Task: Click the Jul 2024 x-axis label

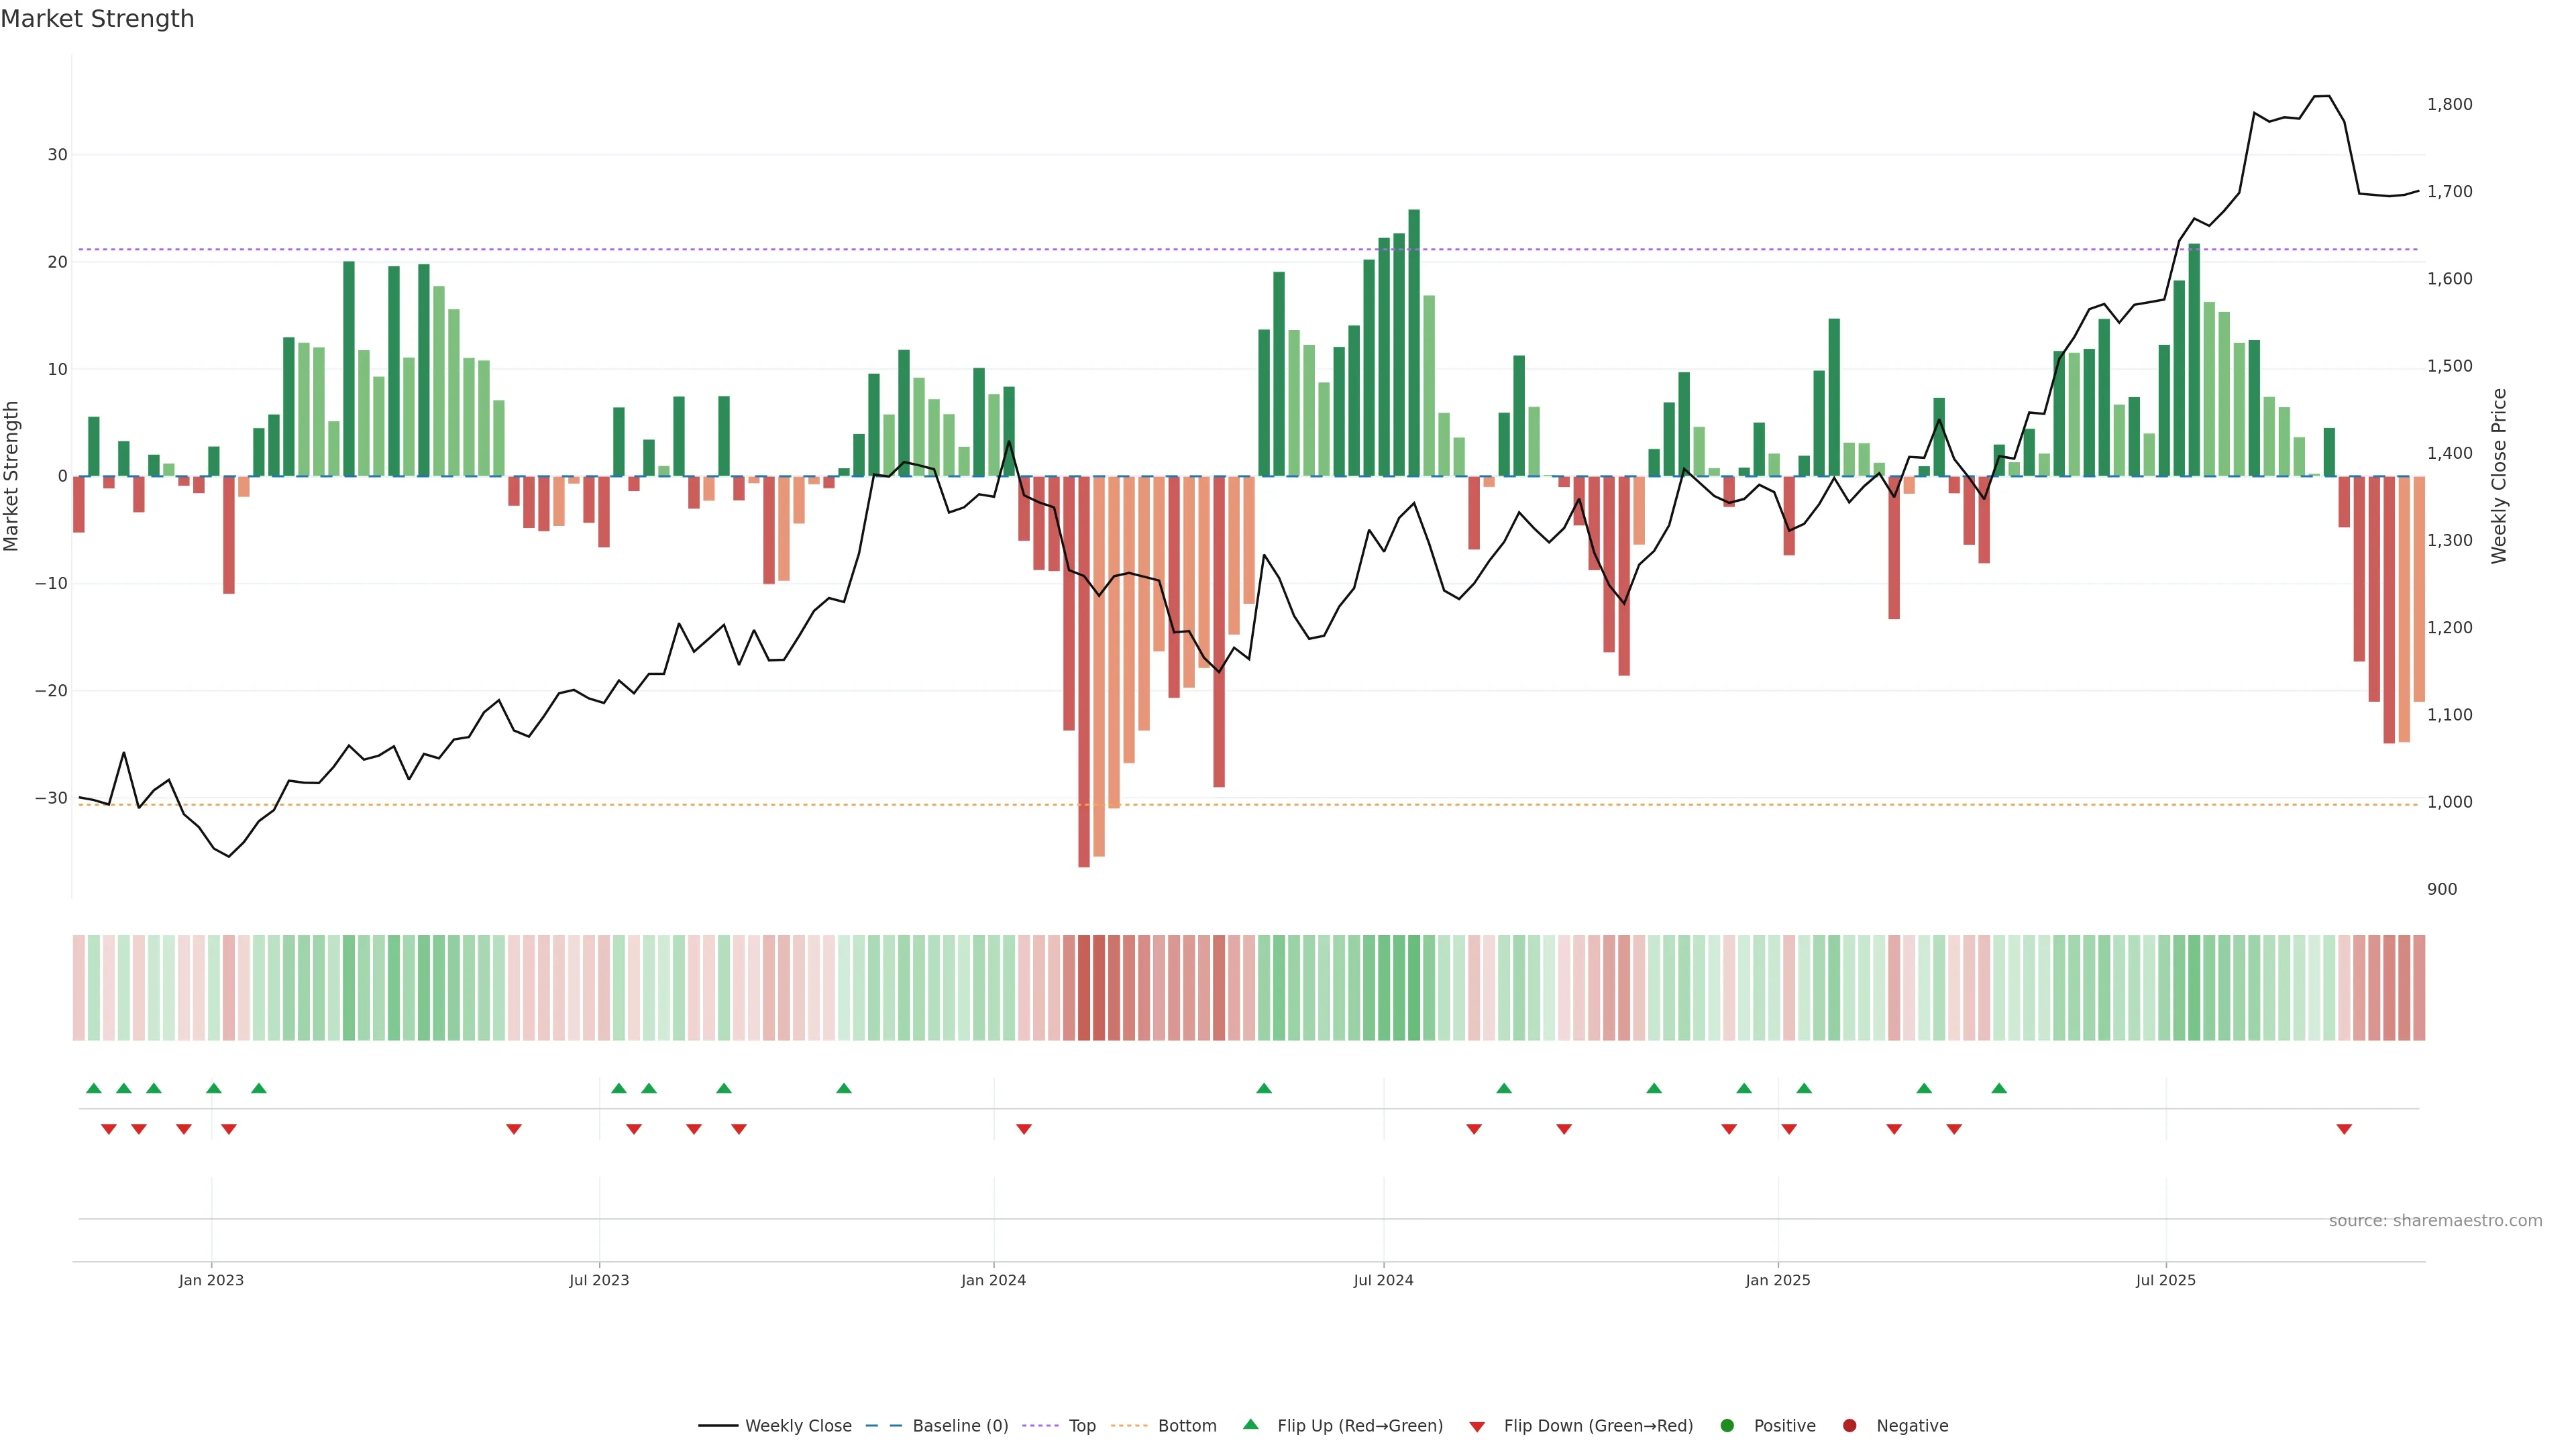Action: (1383, 1280)
